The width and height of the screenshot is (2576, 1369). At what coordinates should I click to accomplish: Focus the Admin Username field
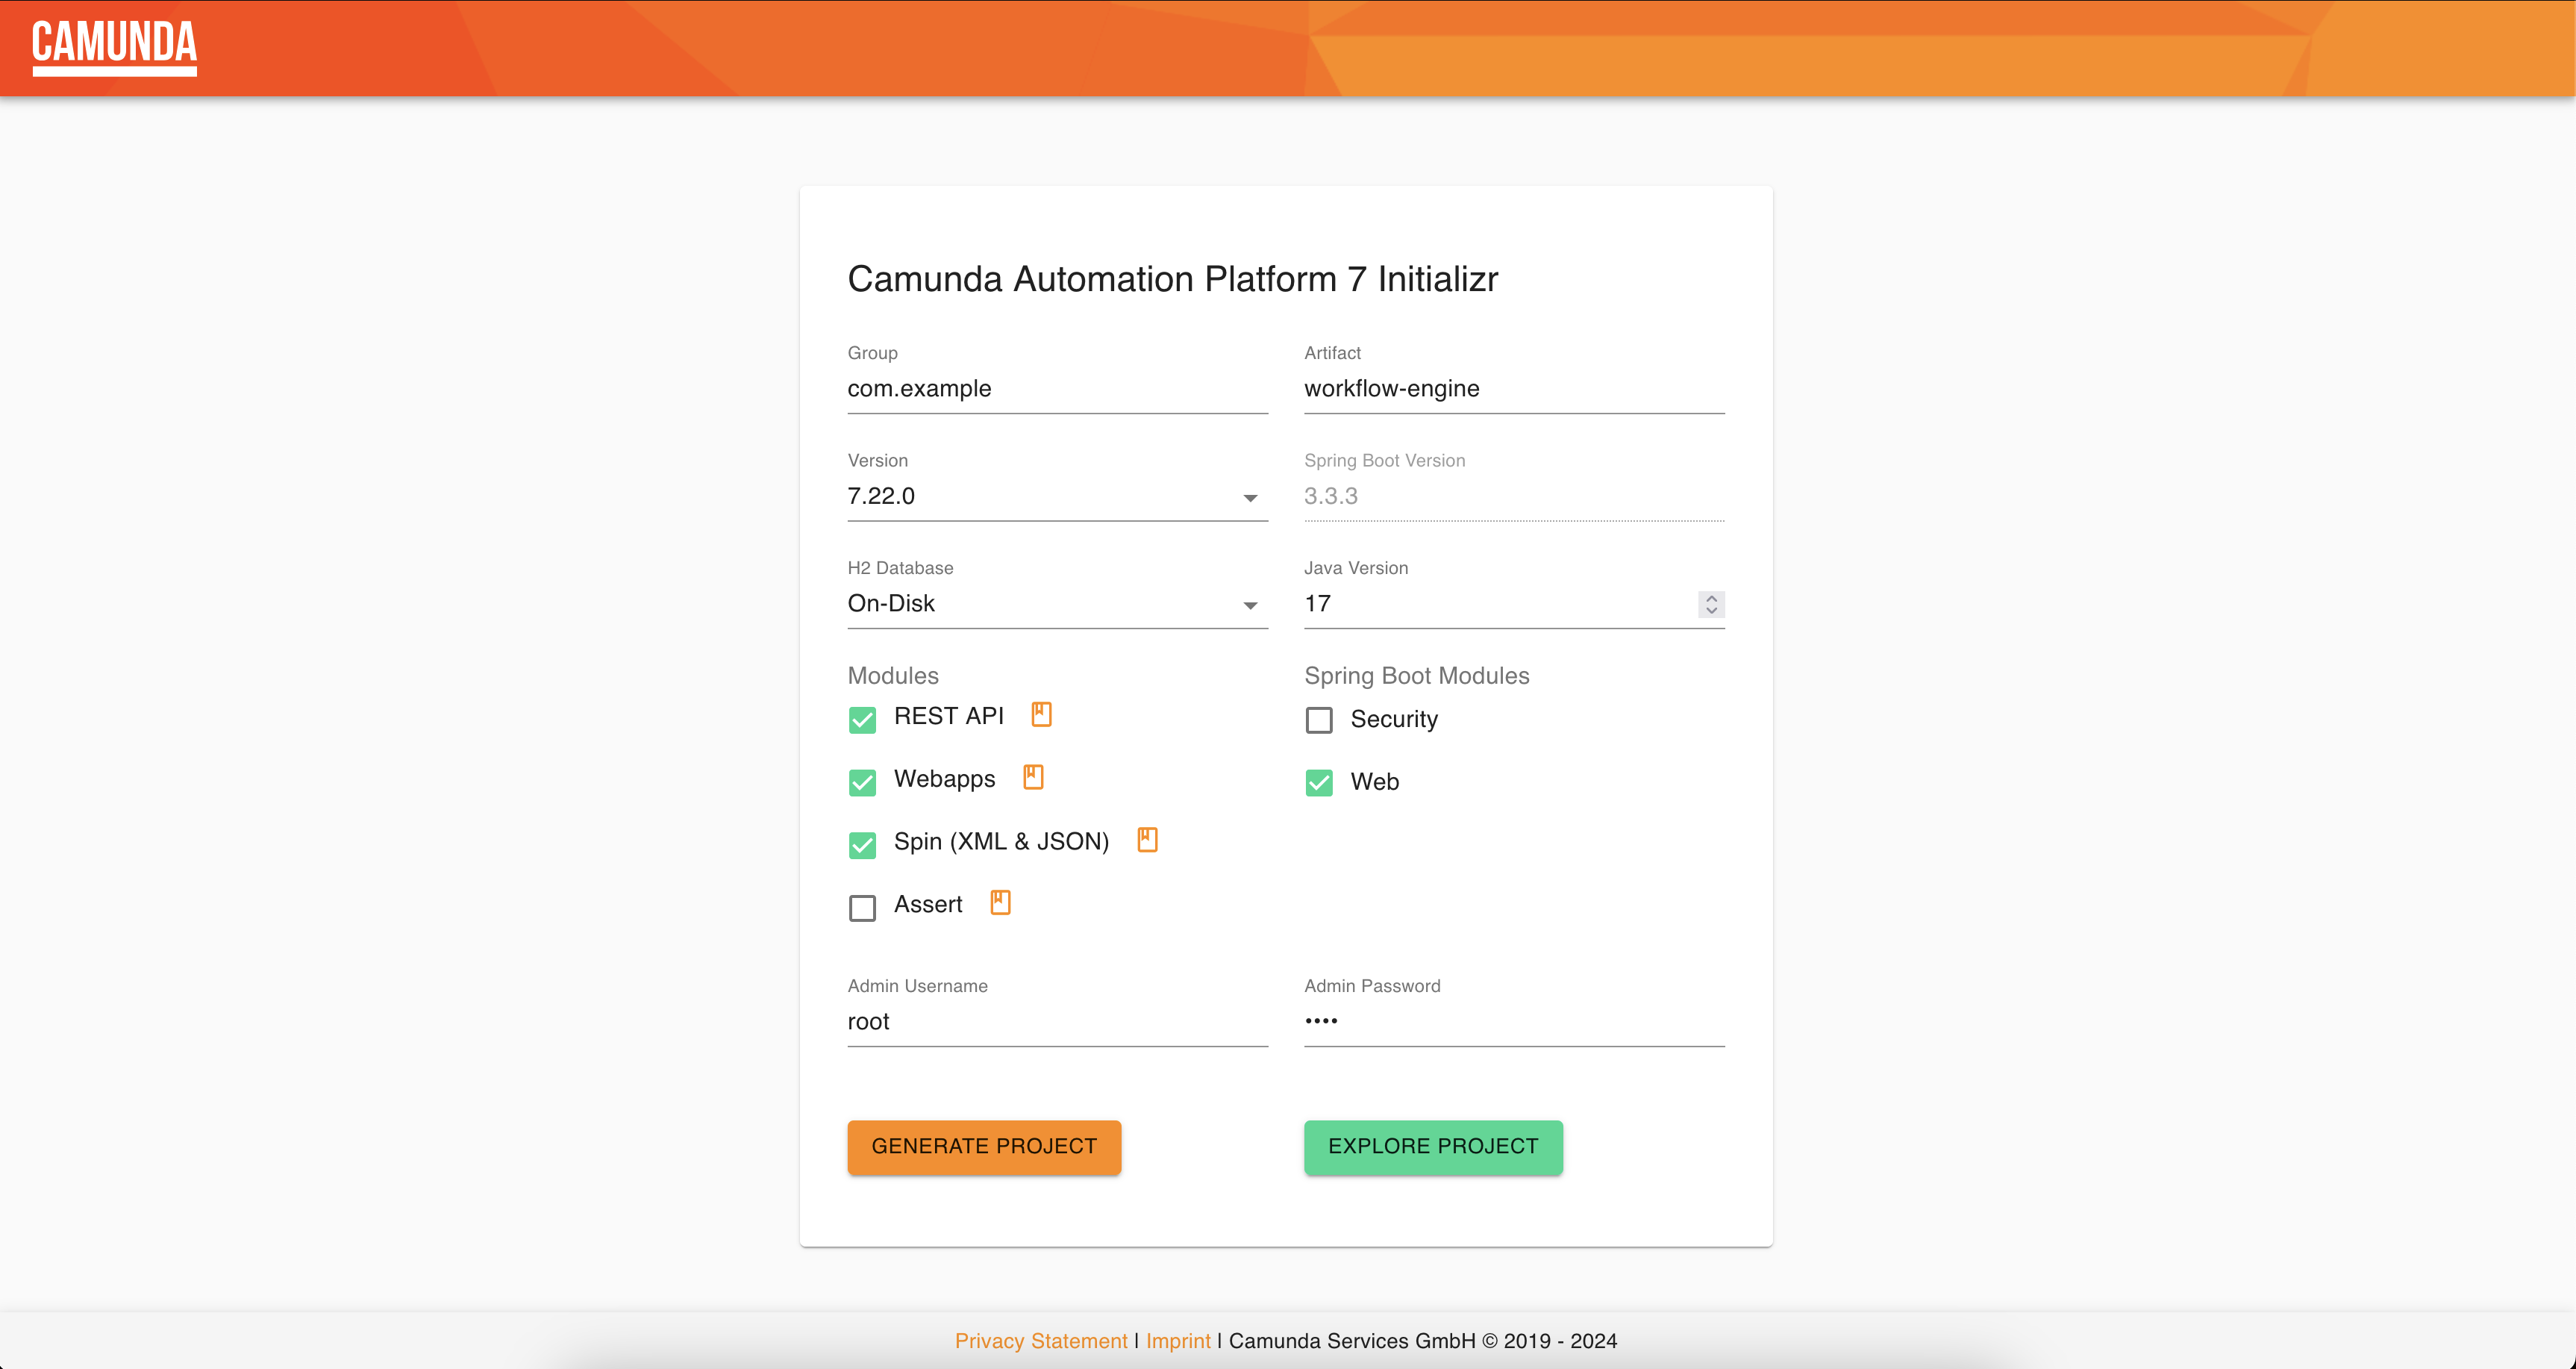tap(1058, 1022)
